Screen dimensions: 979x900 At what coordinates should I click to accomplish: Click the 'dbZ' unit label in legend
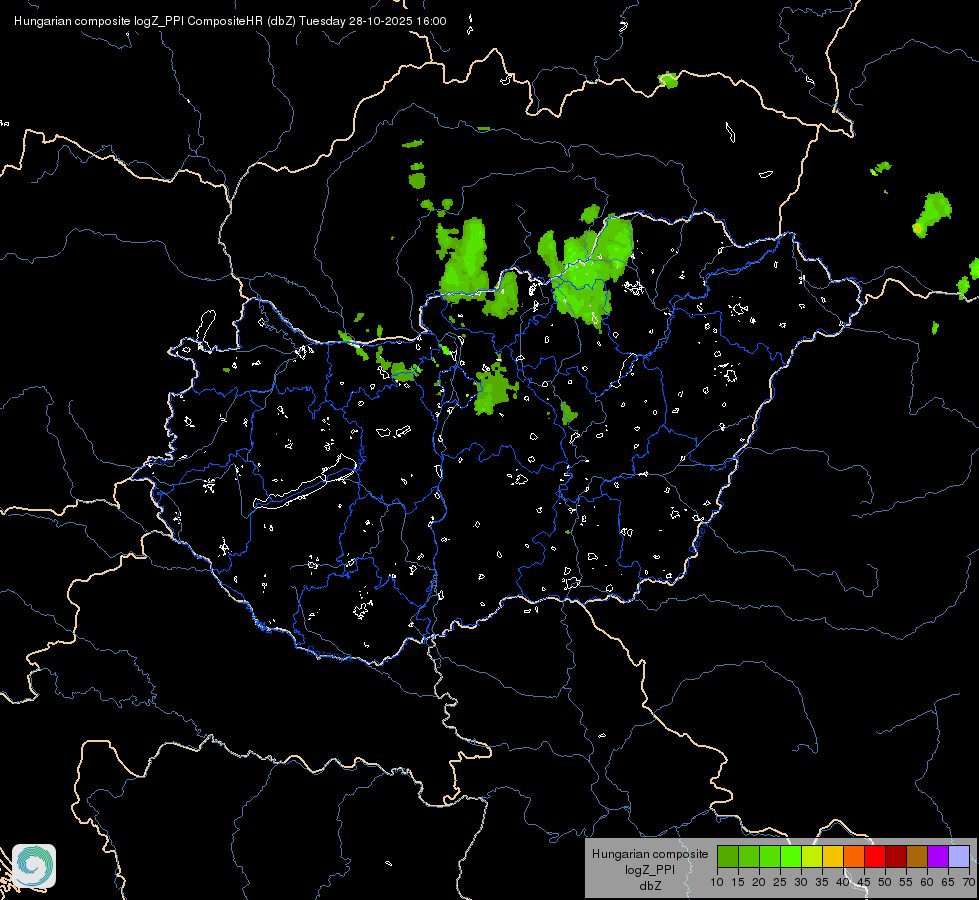650,886
